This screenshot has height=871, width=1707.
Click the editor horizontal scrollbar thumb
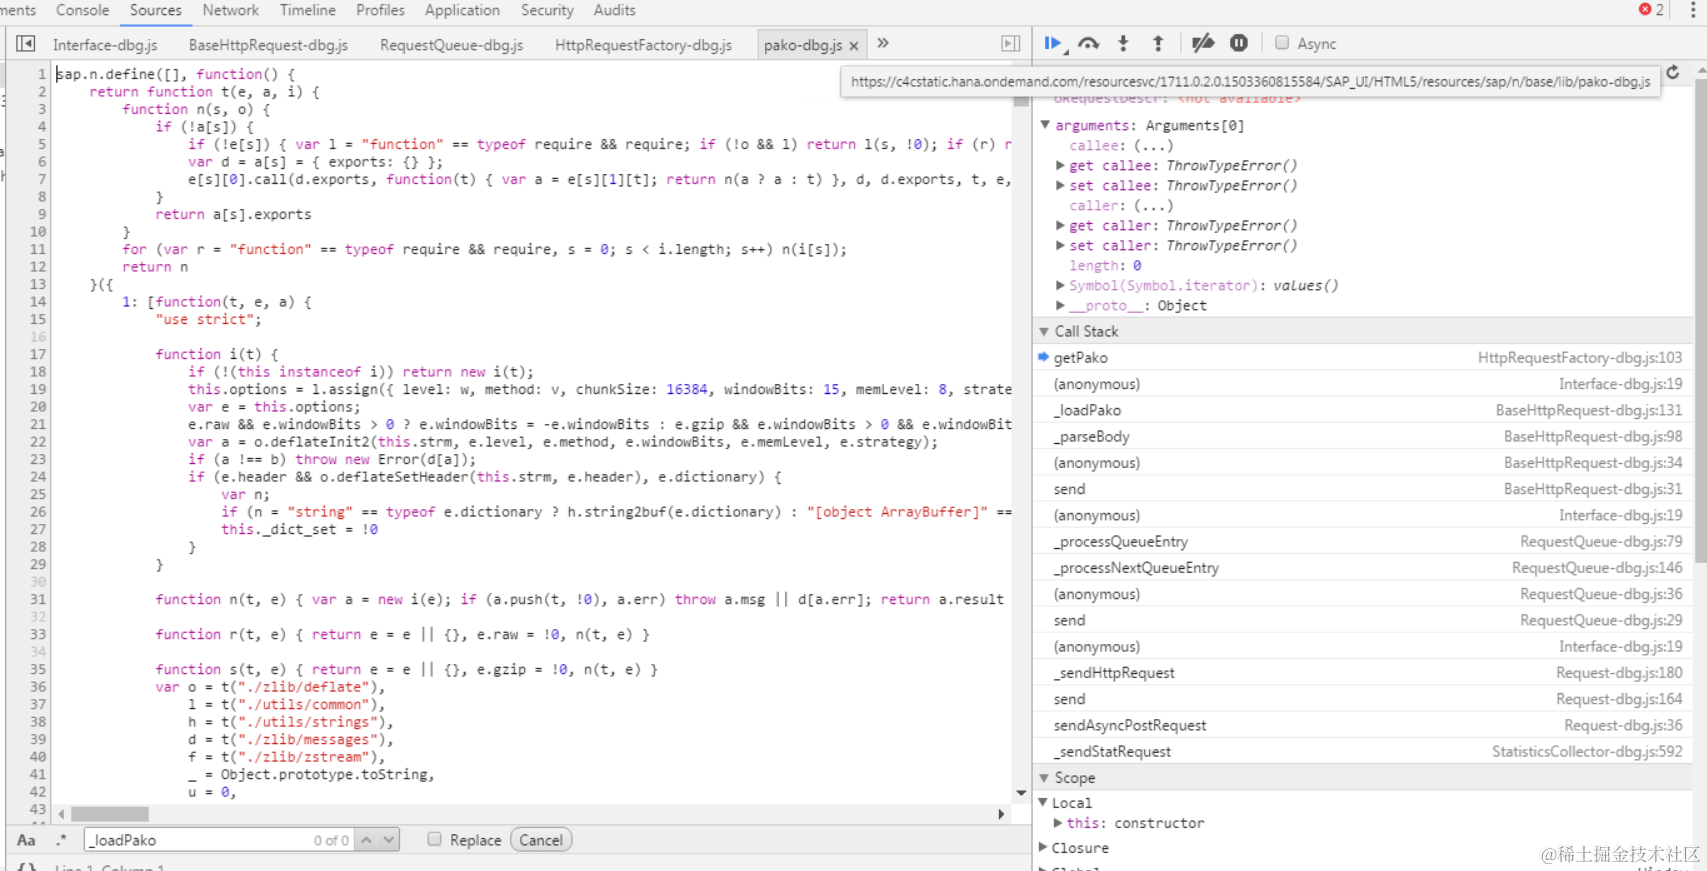click(110, 814)
